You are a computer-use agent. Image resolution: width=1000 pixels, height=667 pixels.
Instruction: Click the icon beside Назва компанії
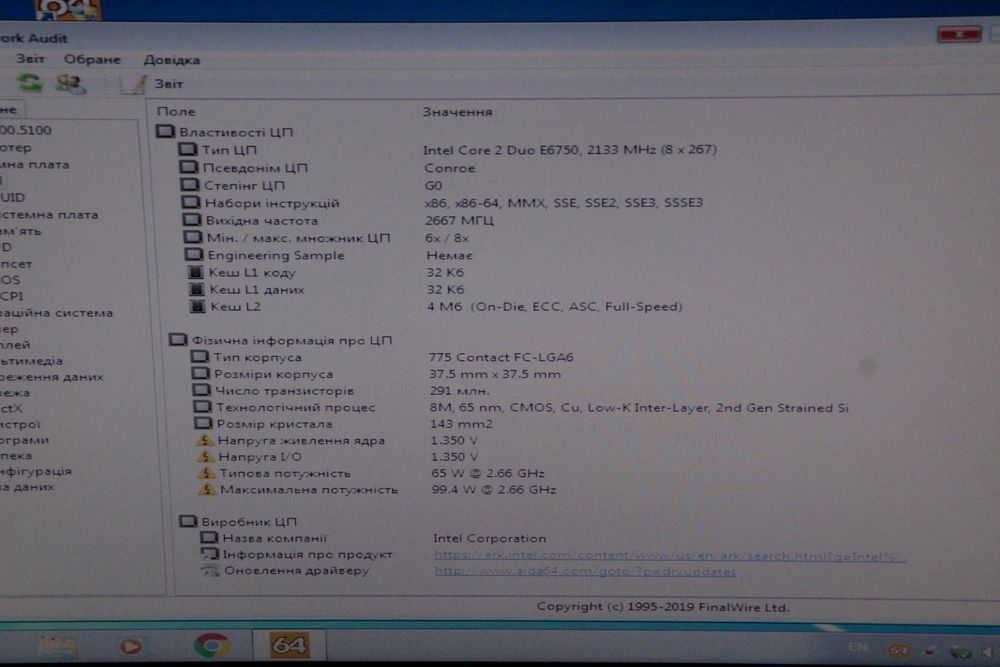coord(209,538)
